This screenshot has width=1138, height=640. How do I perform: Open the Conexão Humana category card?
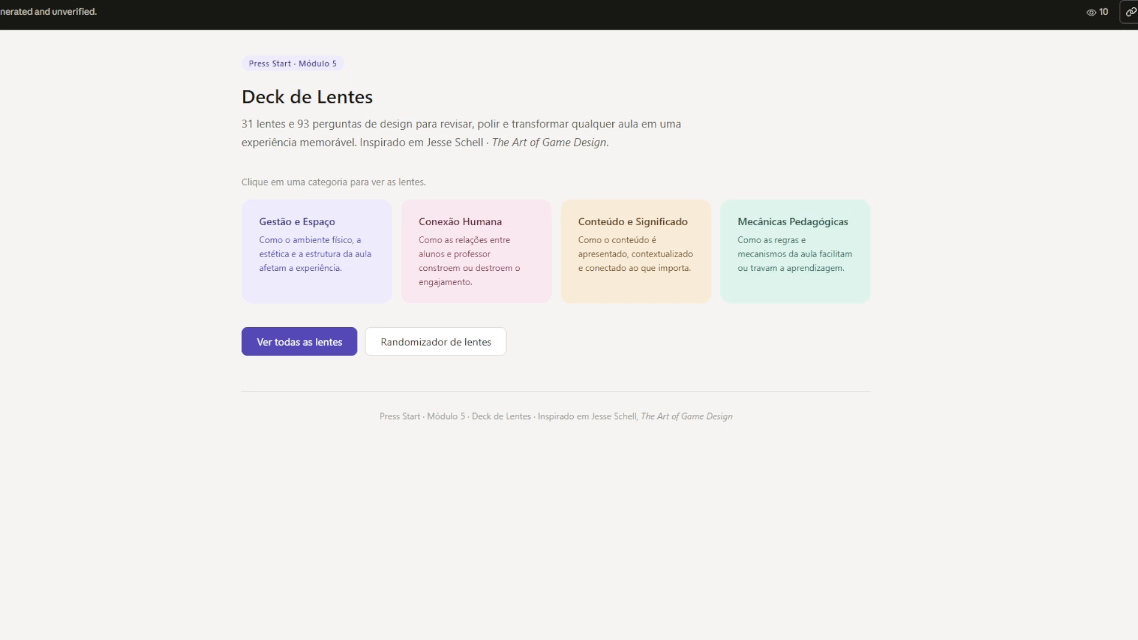(476, 251)
